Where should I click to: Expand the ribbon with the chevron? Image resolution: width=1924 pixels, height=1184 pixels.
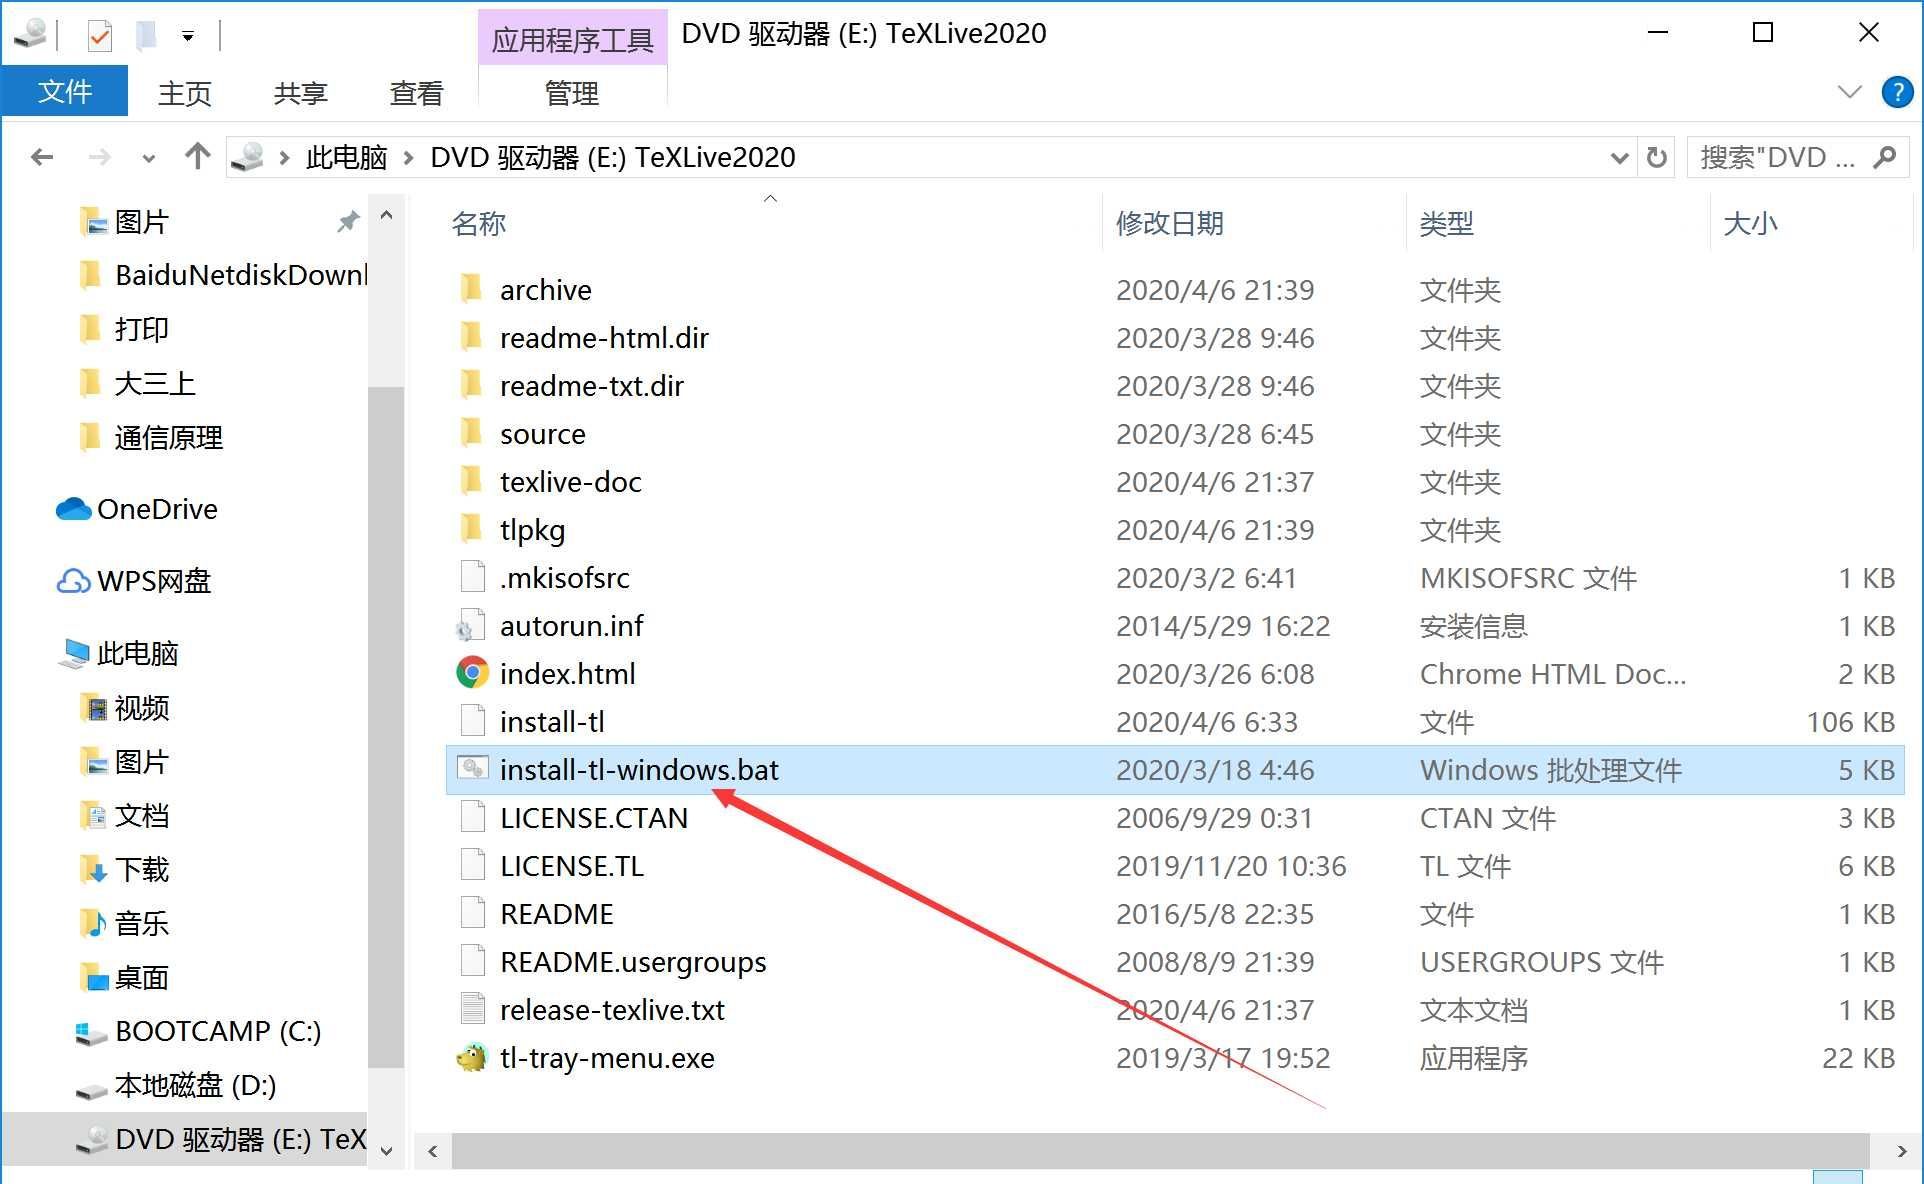[x=1850, y=92]
